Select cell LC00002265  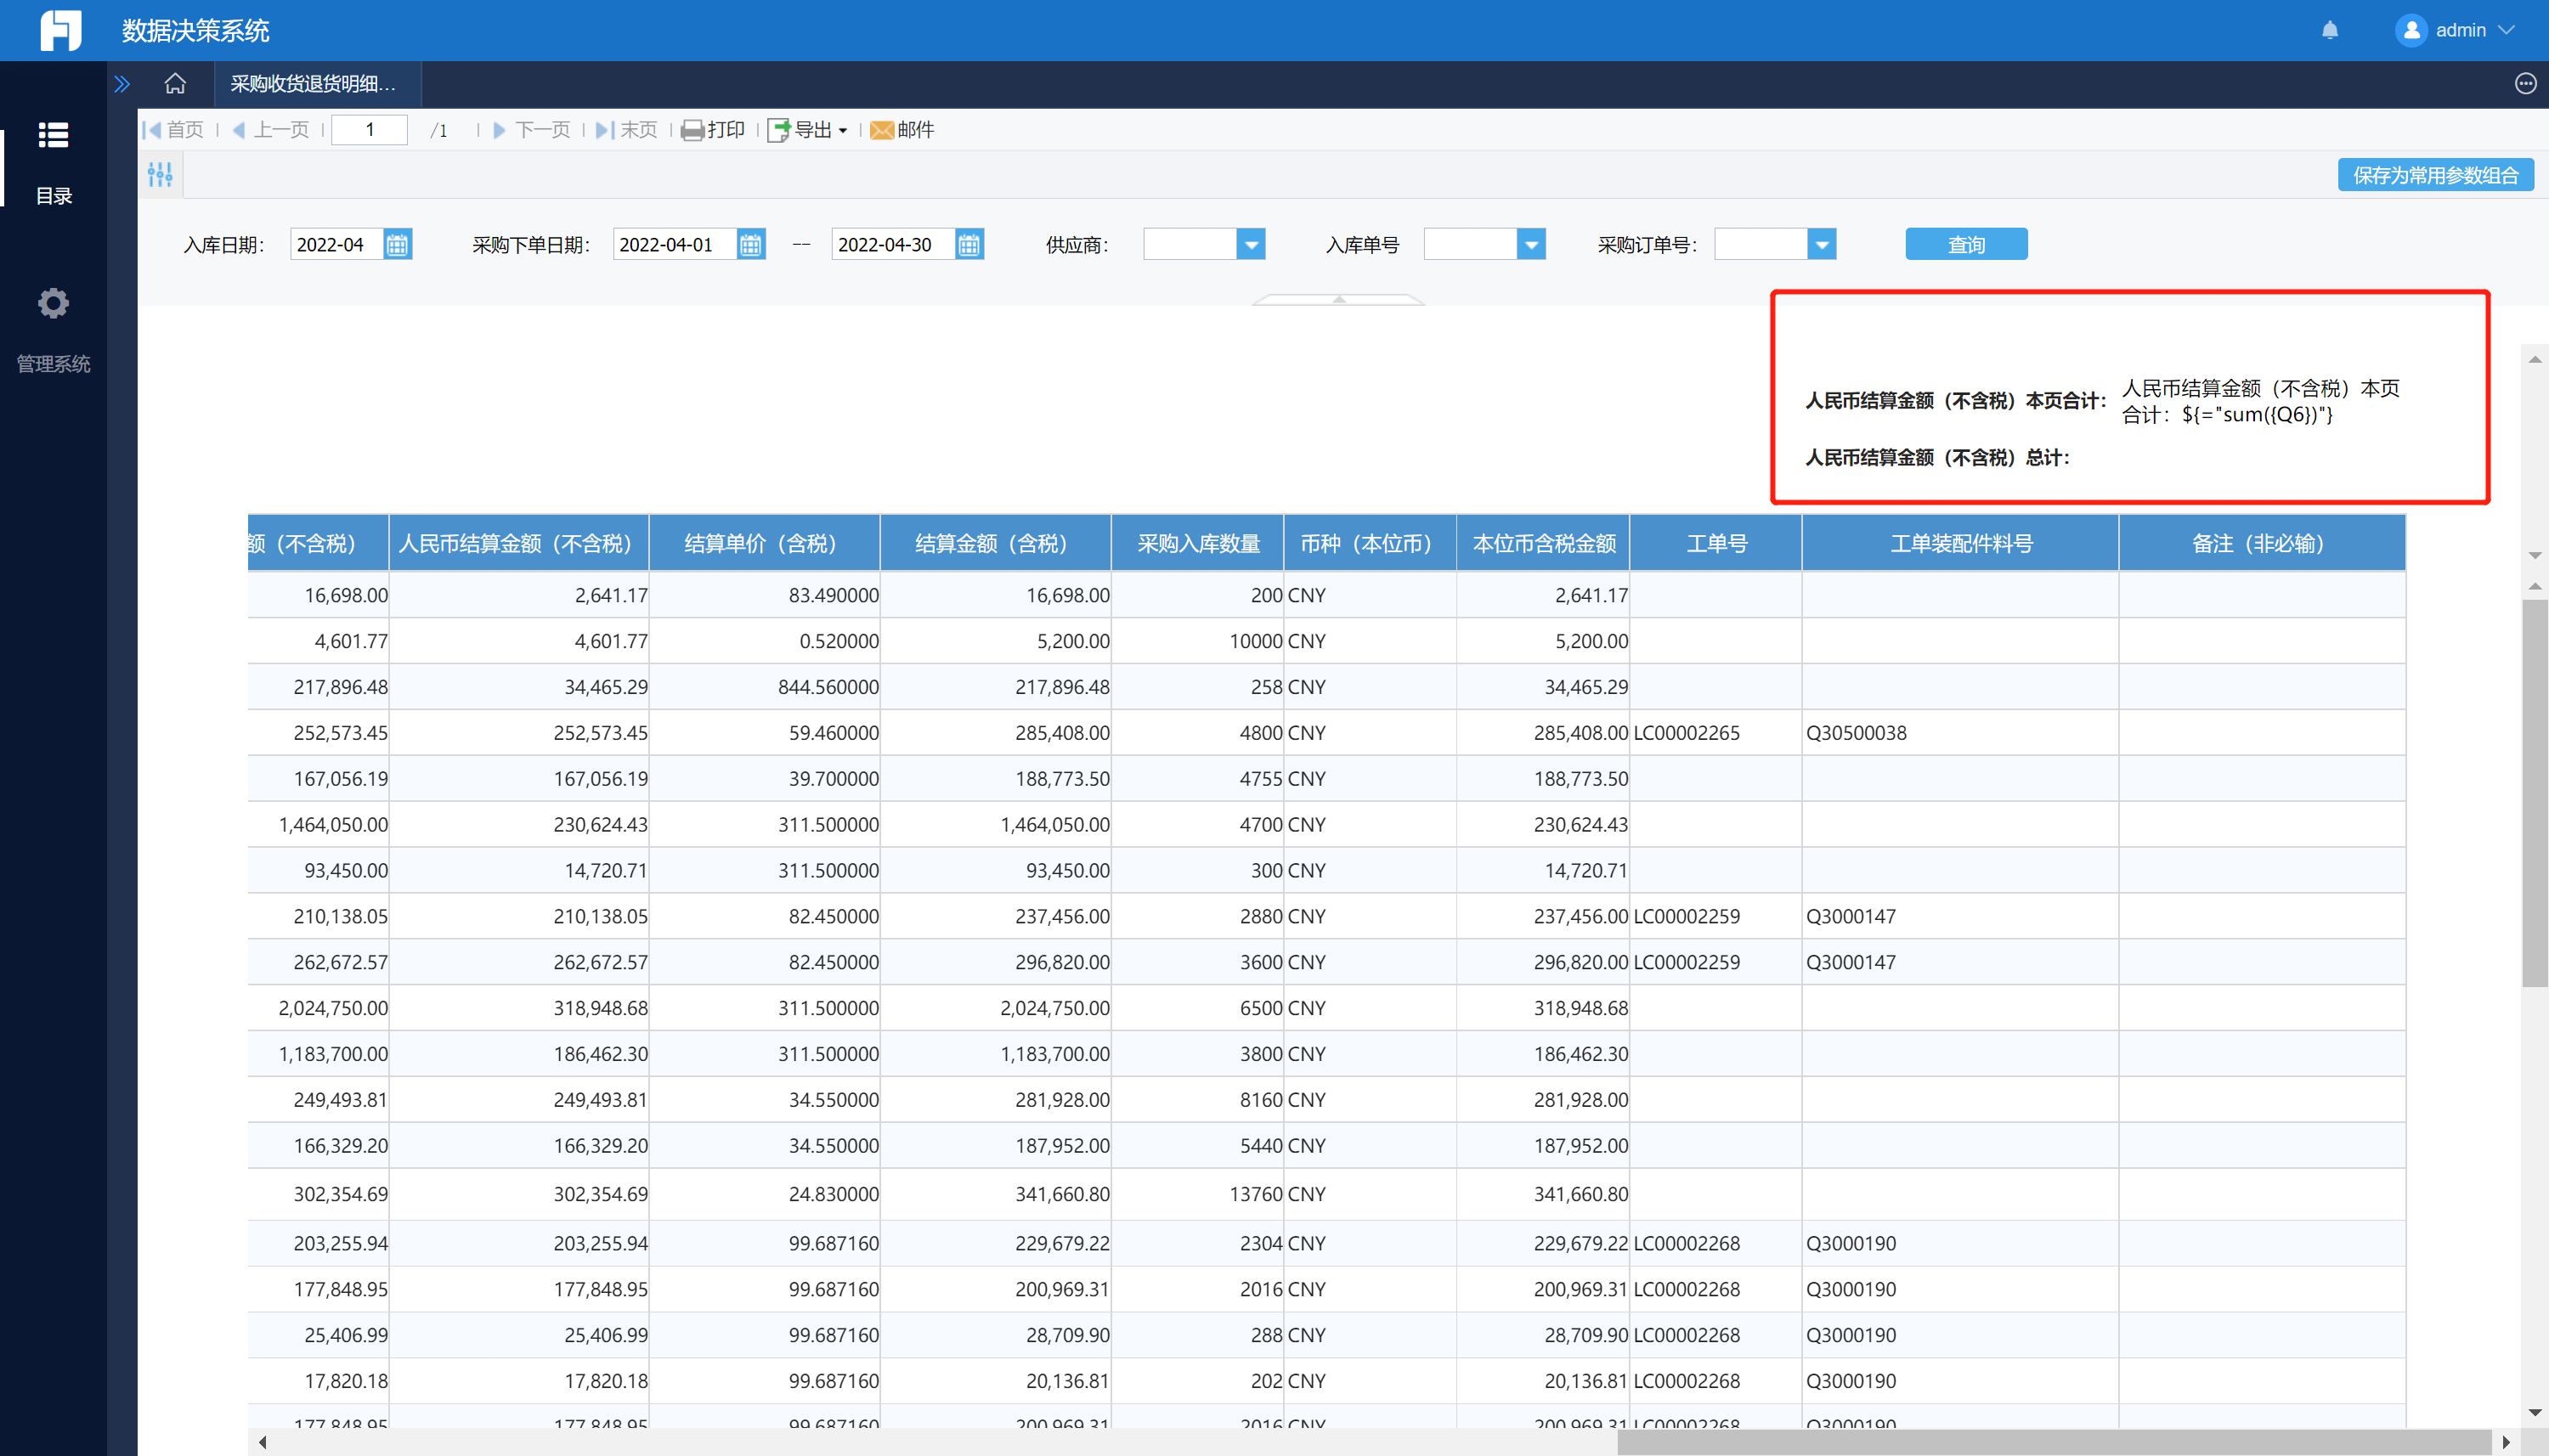(1716, 733)
